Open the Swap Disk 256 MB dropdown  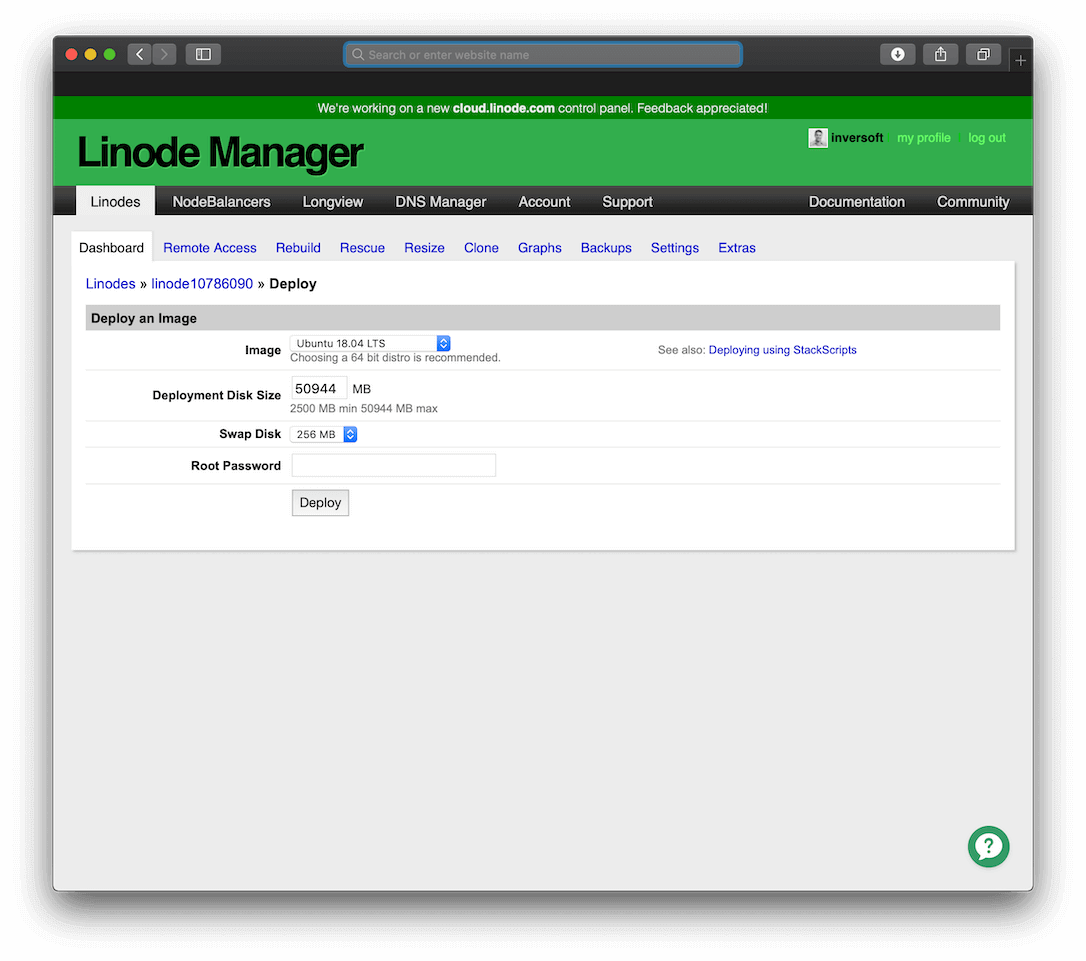point(324,434)
